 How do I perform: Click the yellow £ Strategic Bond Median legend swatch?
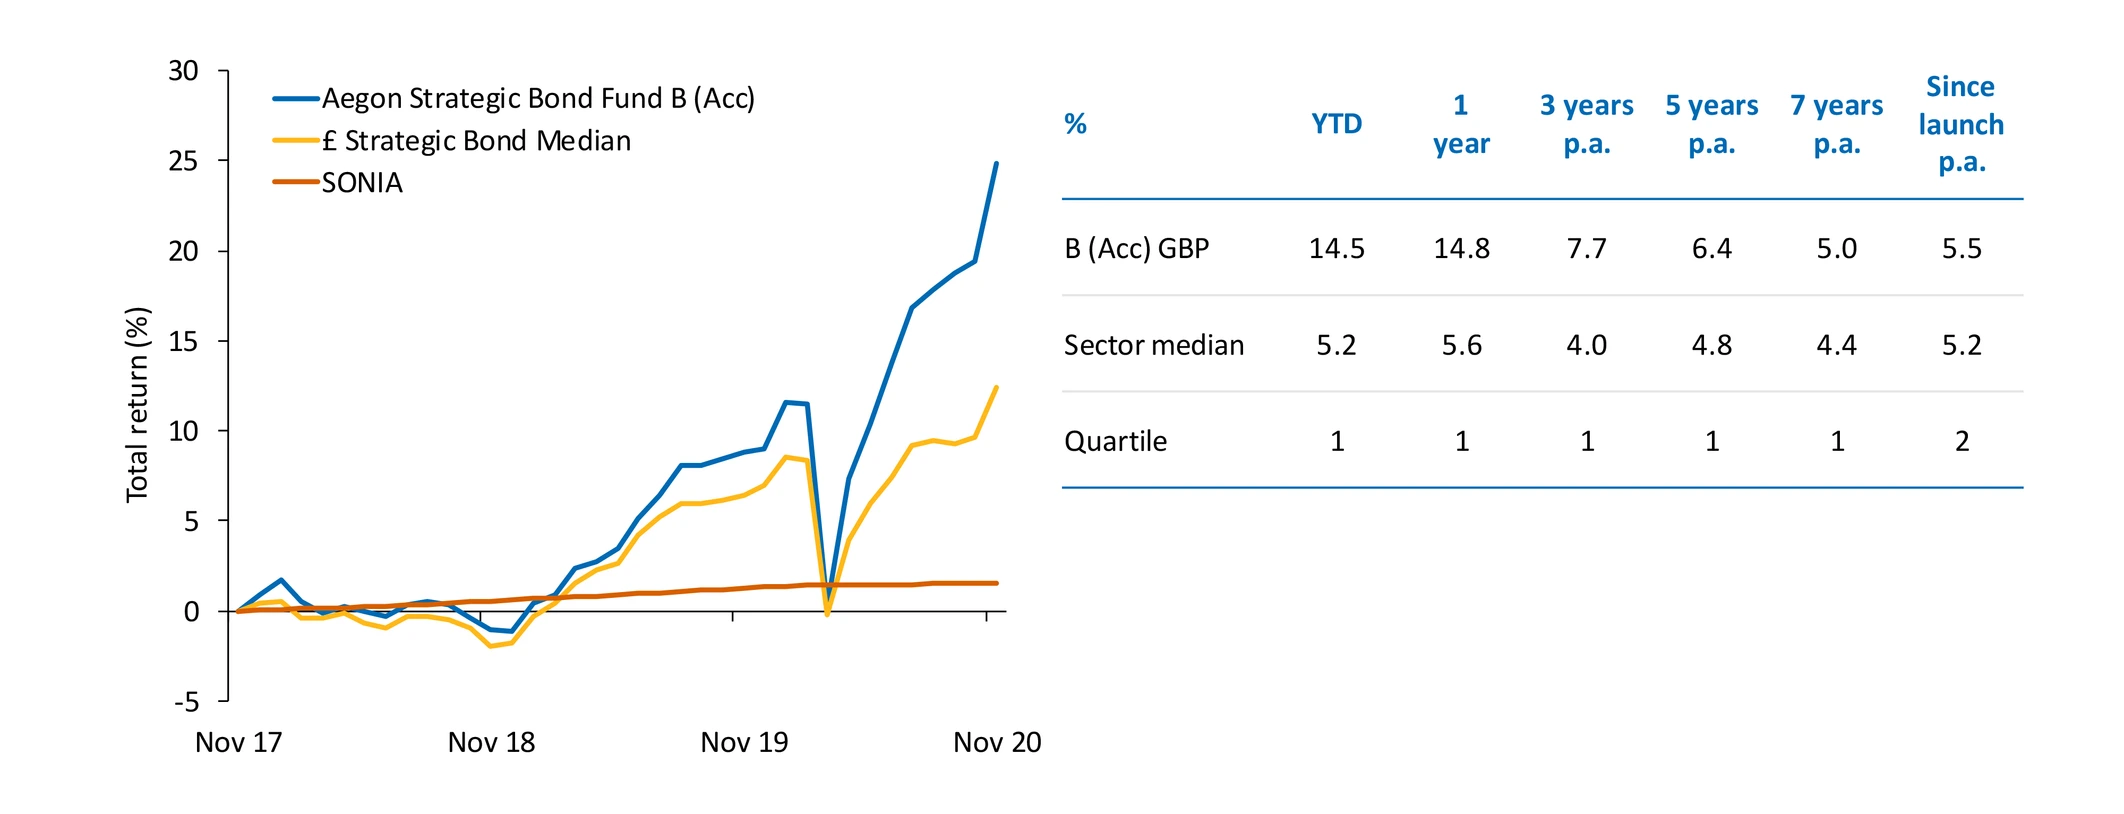pos(296,141)
